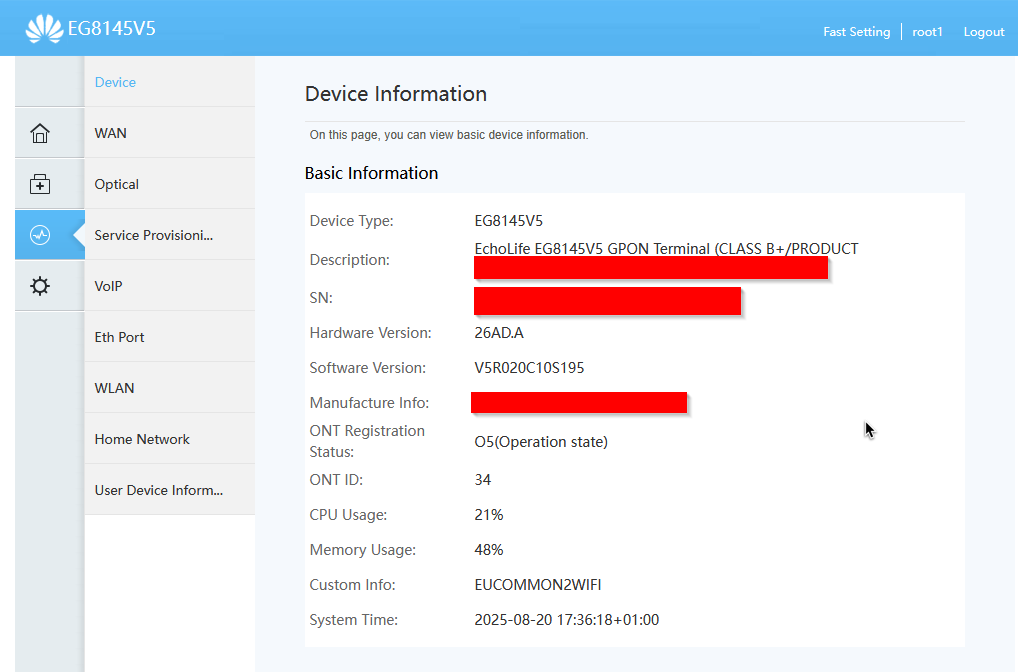Click the Custom Info: label
Viewport: 1018px width, 672px height.
click(x=352, y=585)
